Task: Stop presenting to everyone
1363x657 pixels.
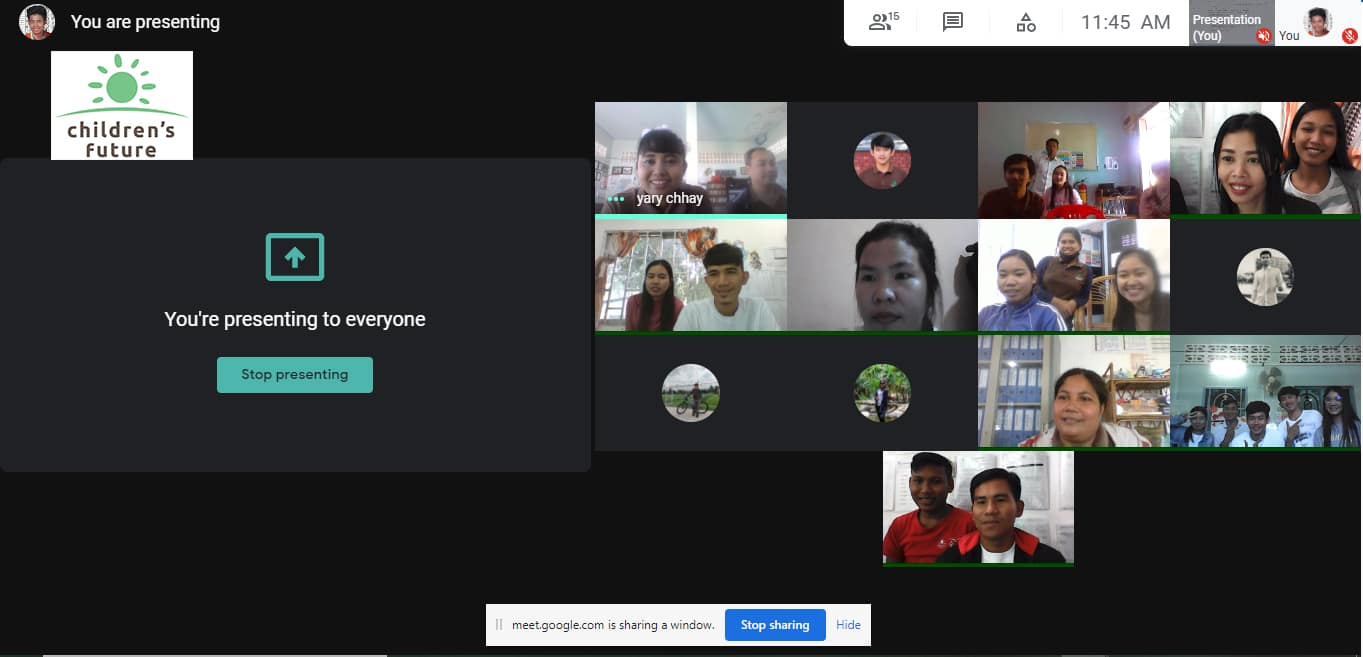Action: click(295, 375)
